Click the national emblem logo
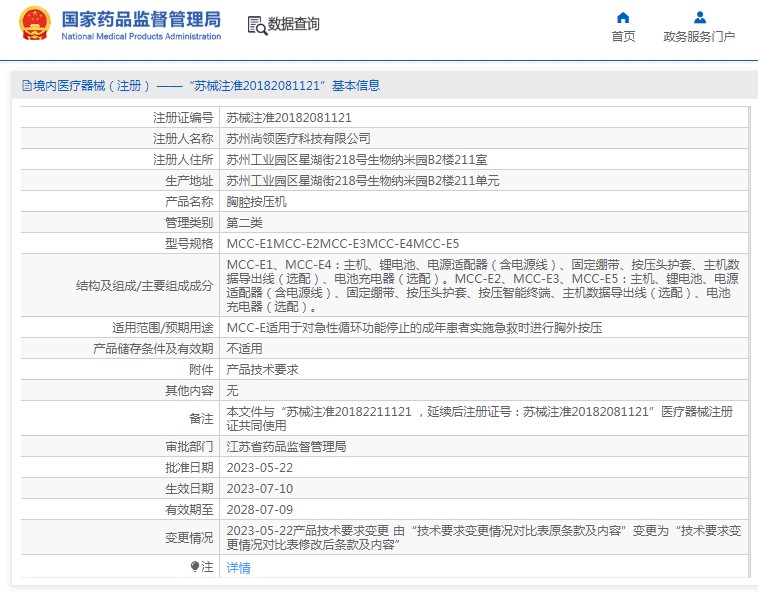Viewport: 758px width, 593px height. pos(35,24)
